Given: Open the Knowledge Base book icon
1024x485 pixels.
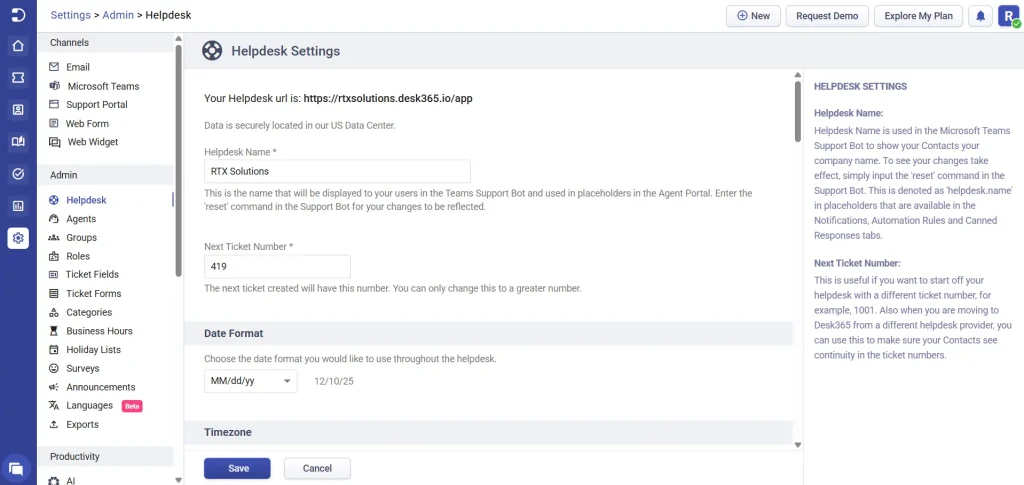Looking at the screenshot, I should (x=18, y=142).
